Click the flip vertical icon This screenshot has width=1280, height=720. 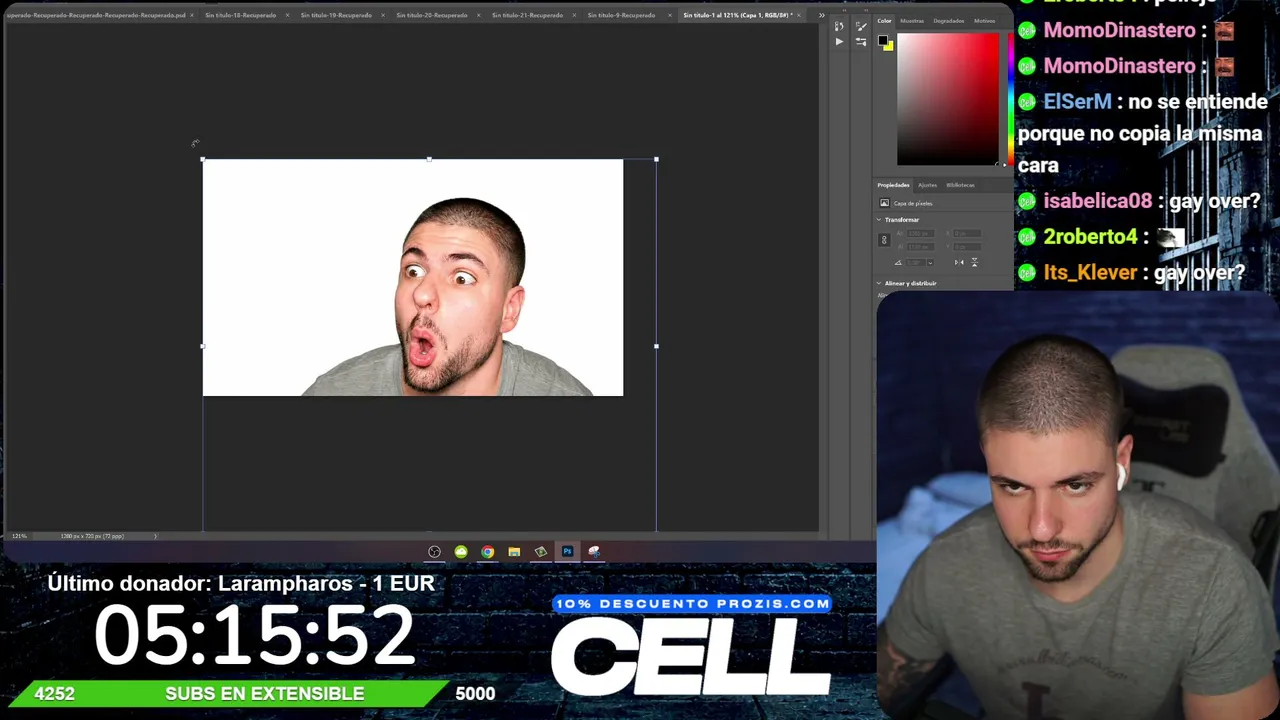(x=974, y=262)
